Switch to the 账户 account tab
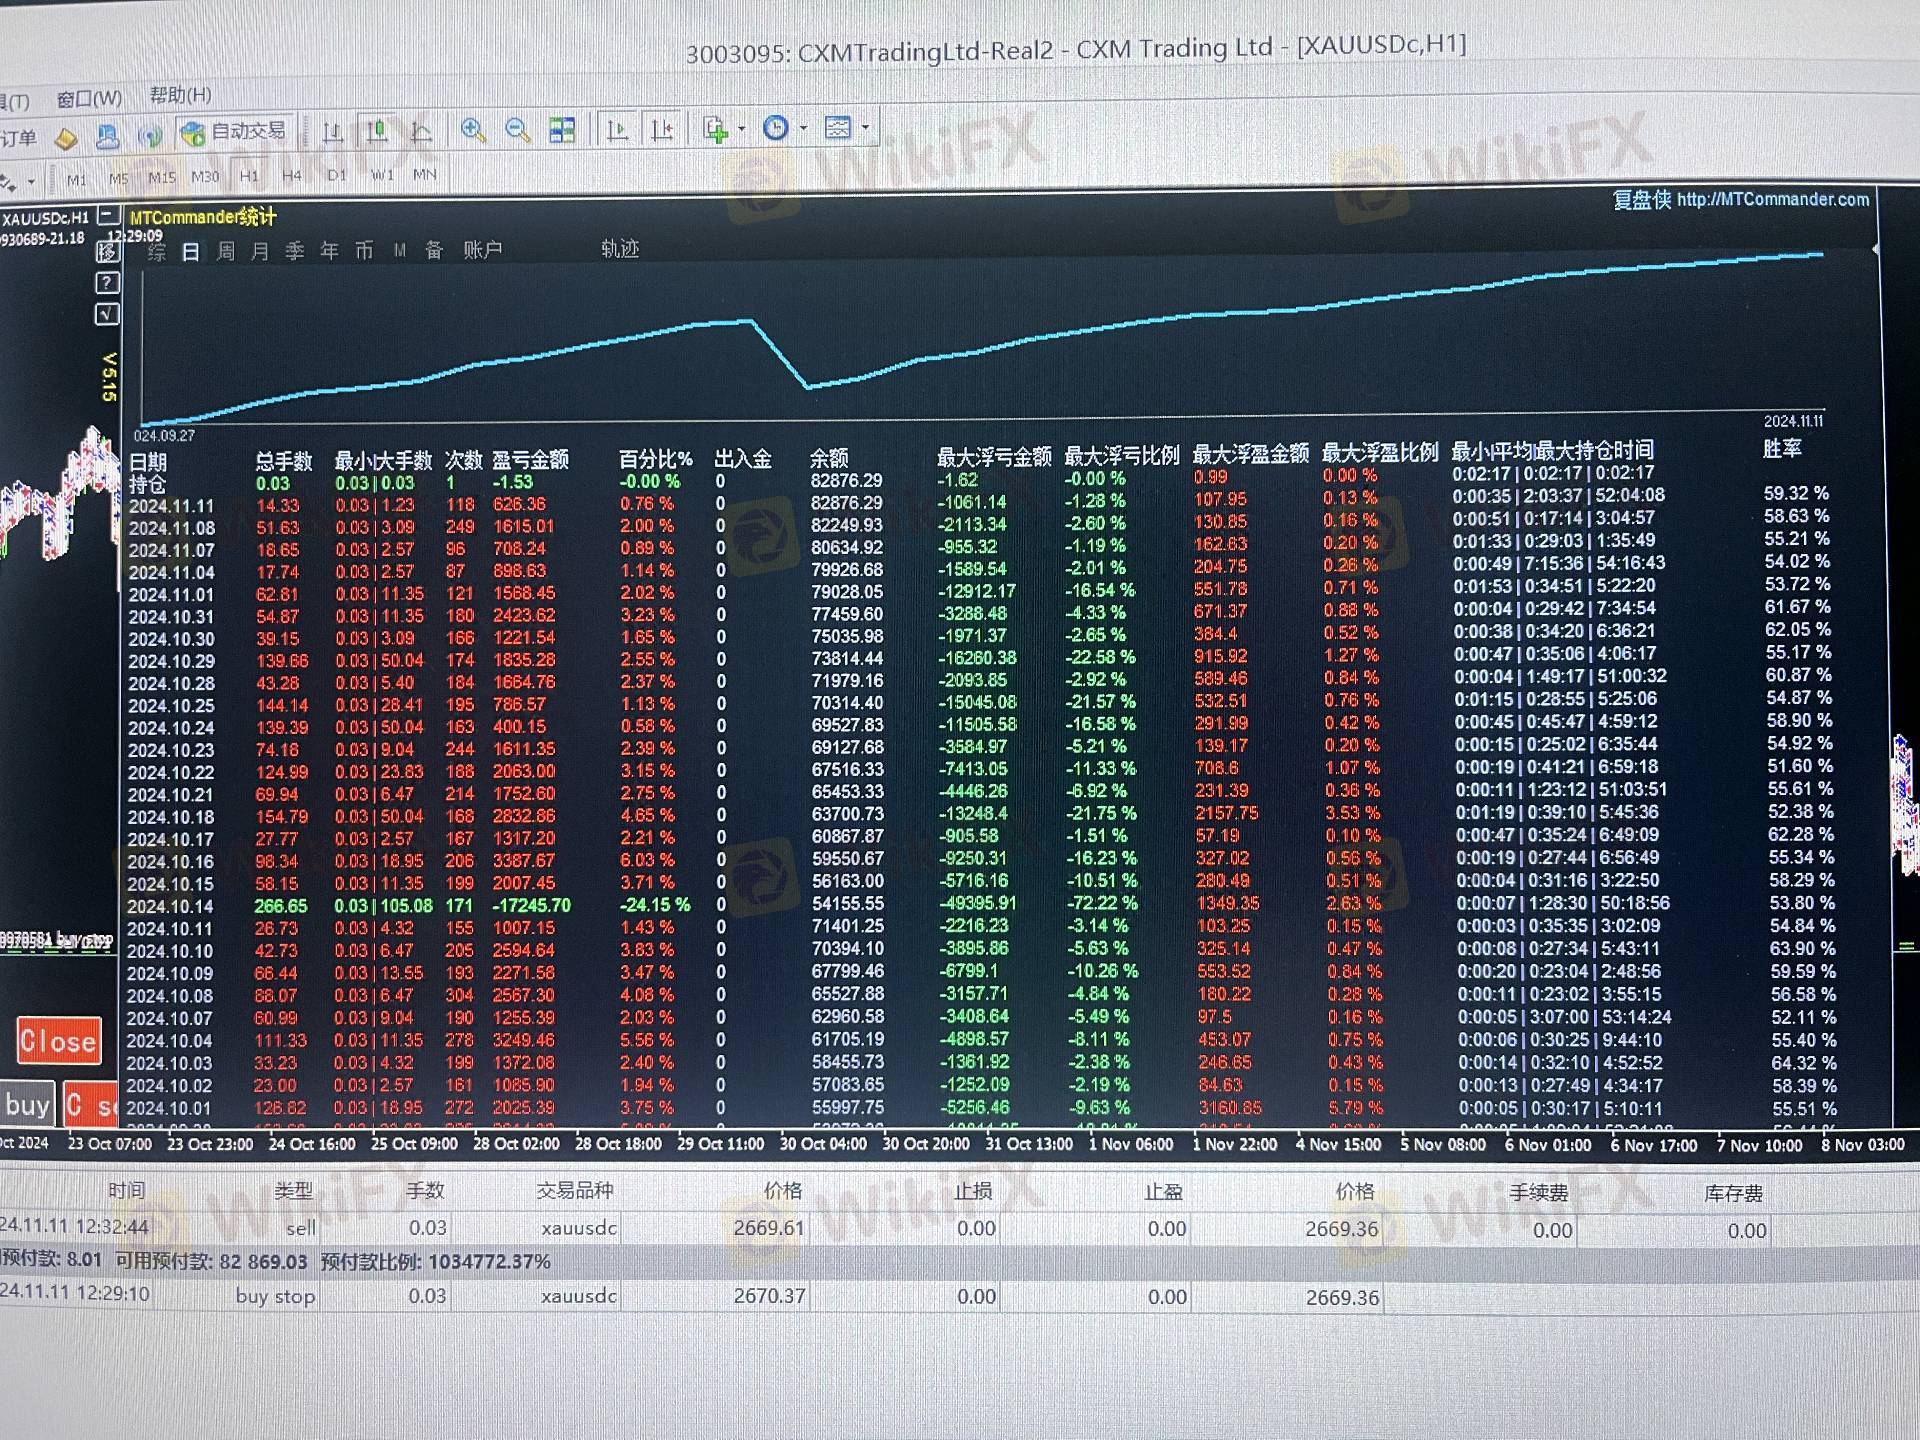This screenshot has height=1440, width=1920. click(x=483, y=249)
